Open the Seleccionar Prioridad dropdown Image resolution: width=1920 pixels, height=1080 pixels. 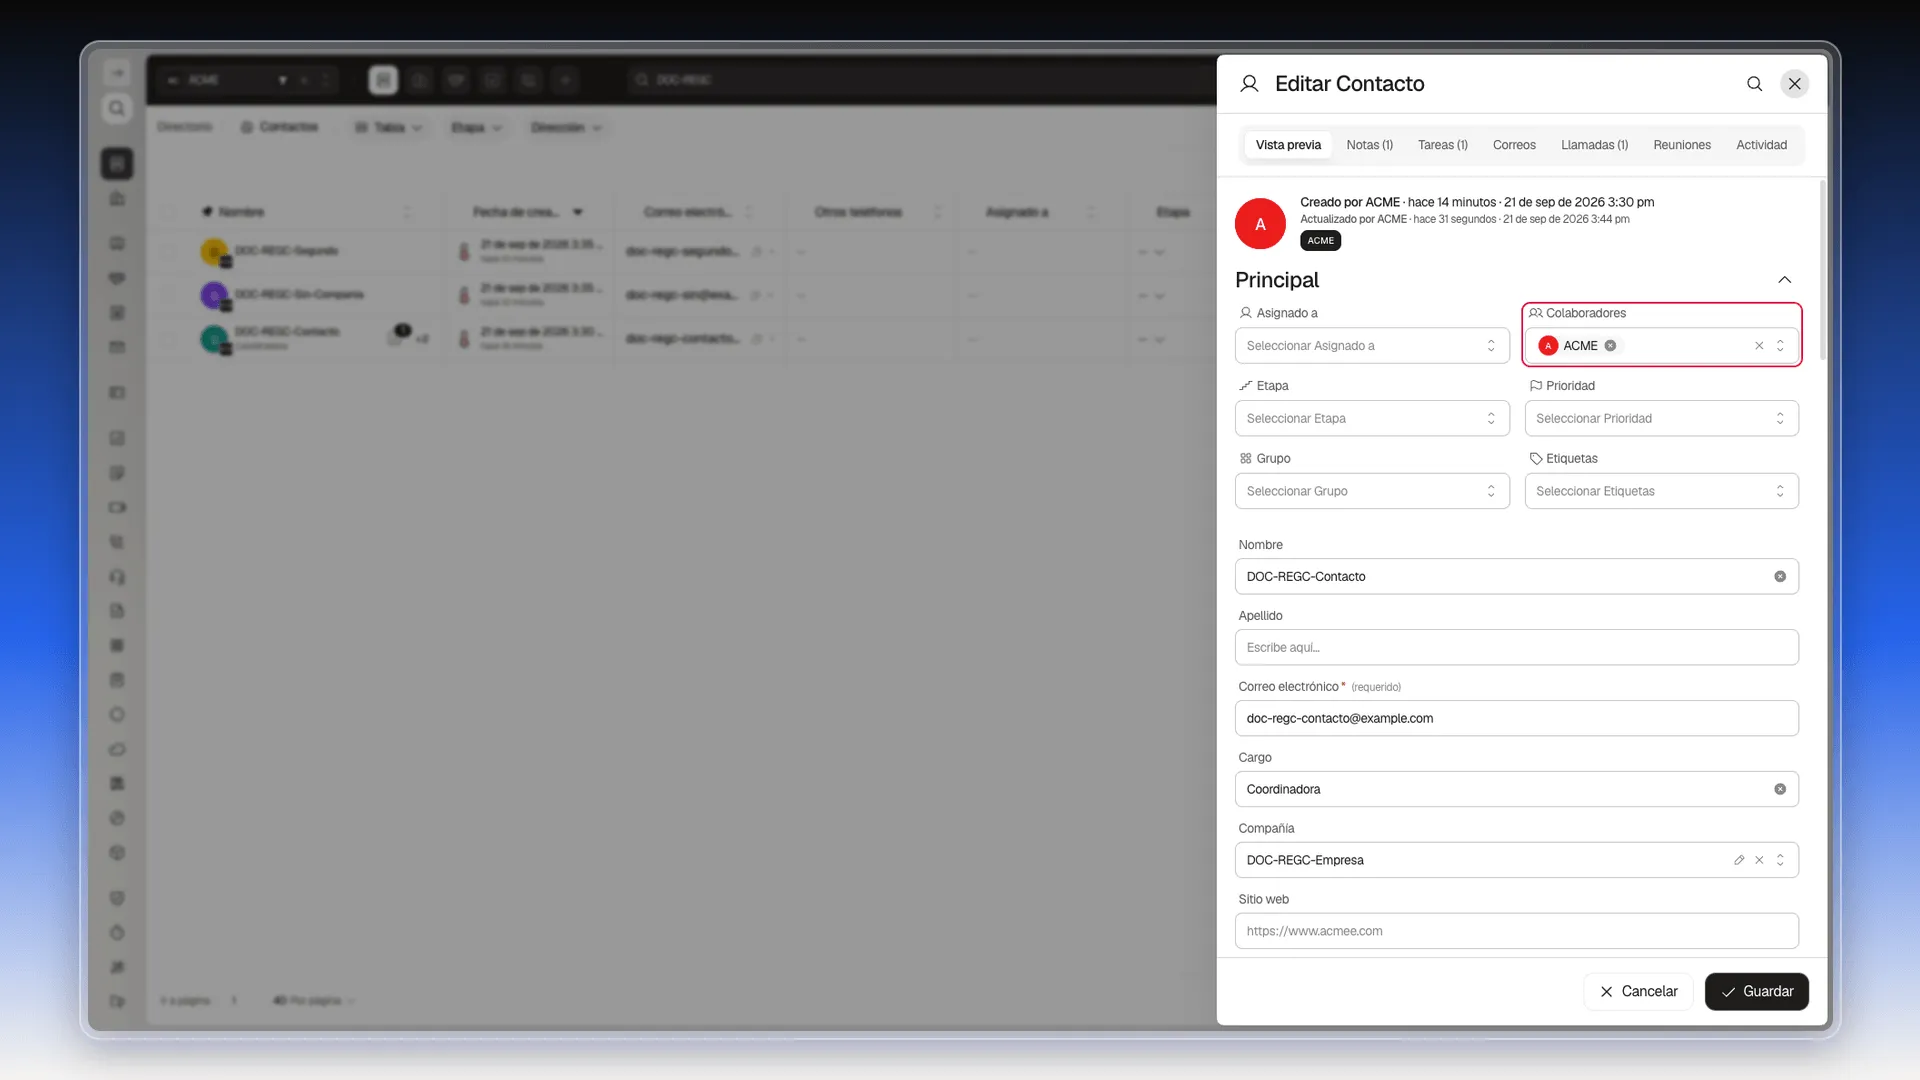click(1661, 419)
